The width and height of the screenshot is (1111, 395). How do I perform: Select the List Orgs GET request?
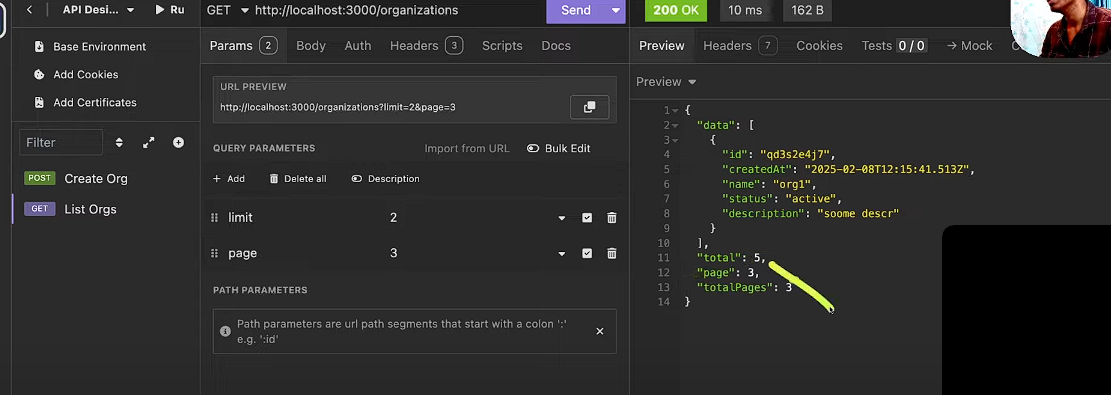coord(90,209)
